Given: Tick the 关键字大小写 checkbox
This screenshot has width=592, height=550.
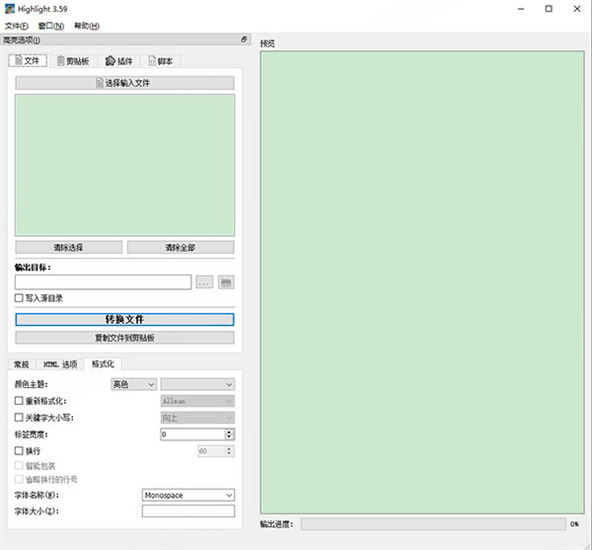Looking at the screenshot, I should [19, 417].
